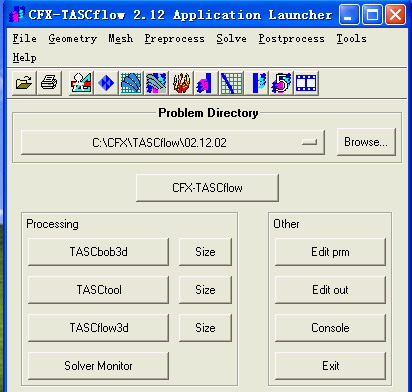Click the printer toolbar icon
This screenshot has height=392, width=412.
(x=49, y=83)
